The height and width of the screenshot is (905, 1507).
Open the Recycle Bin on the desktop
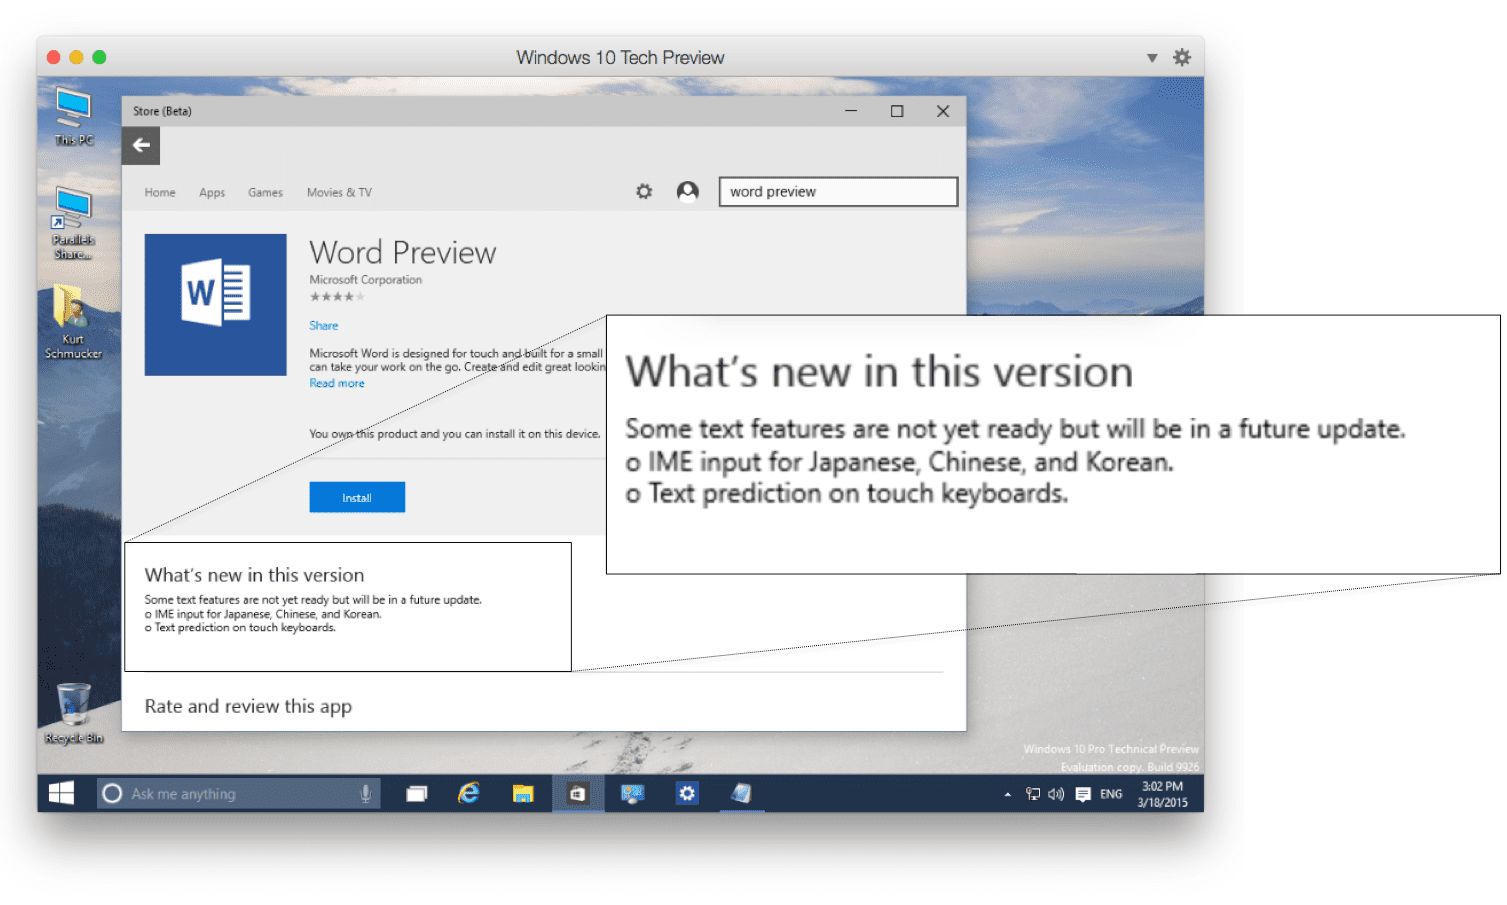74,714
